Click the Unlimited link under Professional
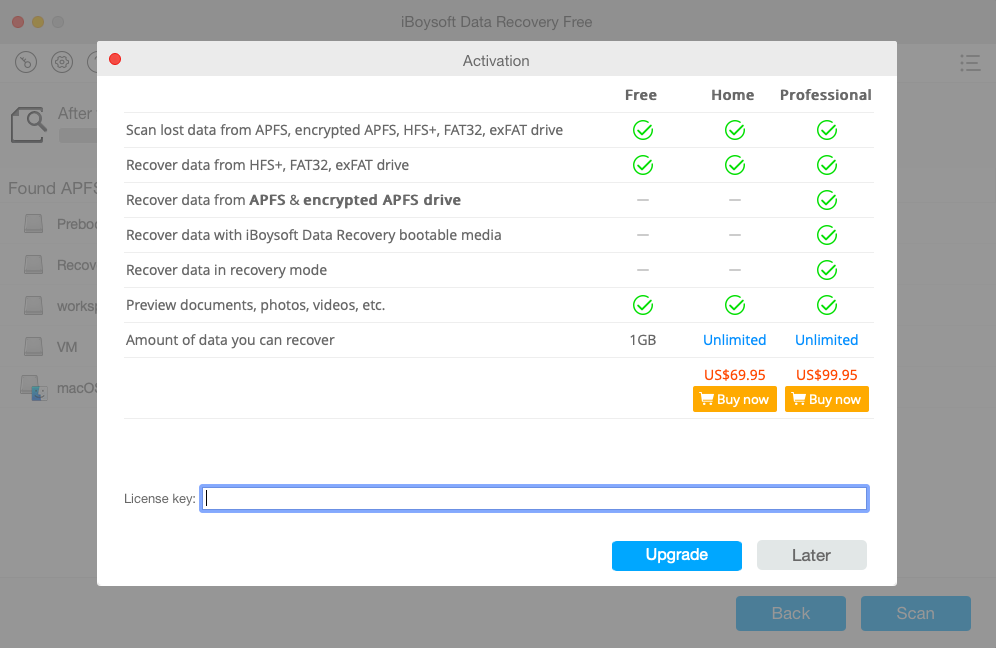Viewport: 996px width, 648px height. point(826,340)
